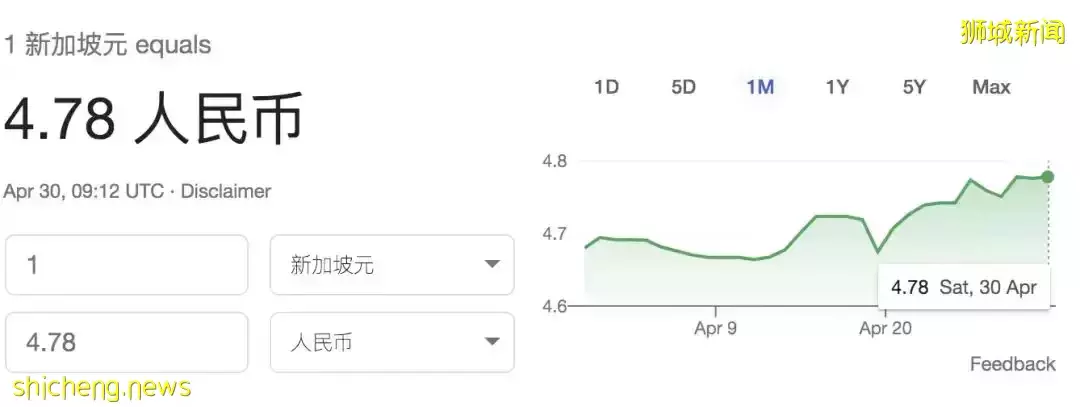This screenshot has height=407, width=1080.
Task: Show the Max time range chart
Action: 991,87
